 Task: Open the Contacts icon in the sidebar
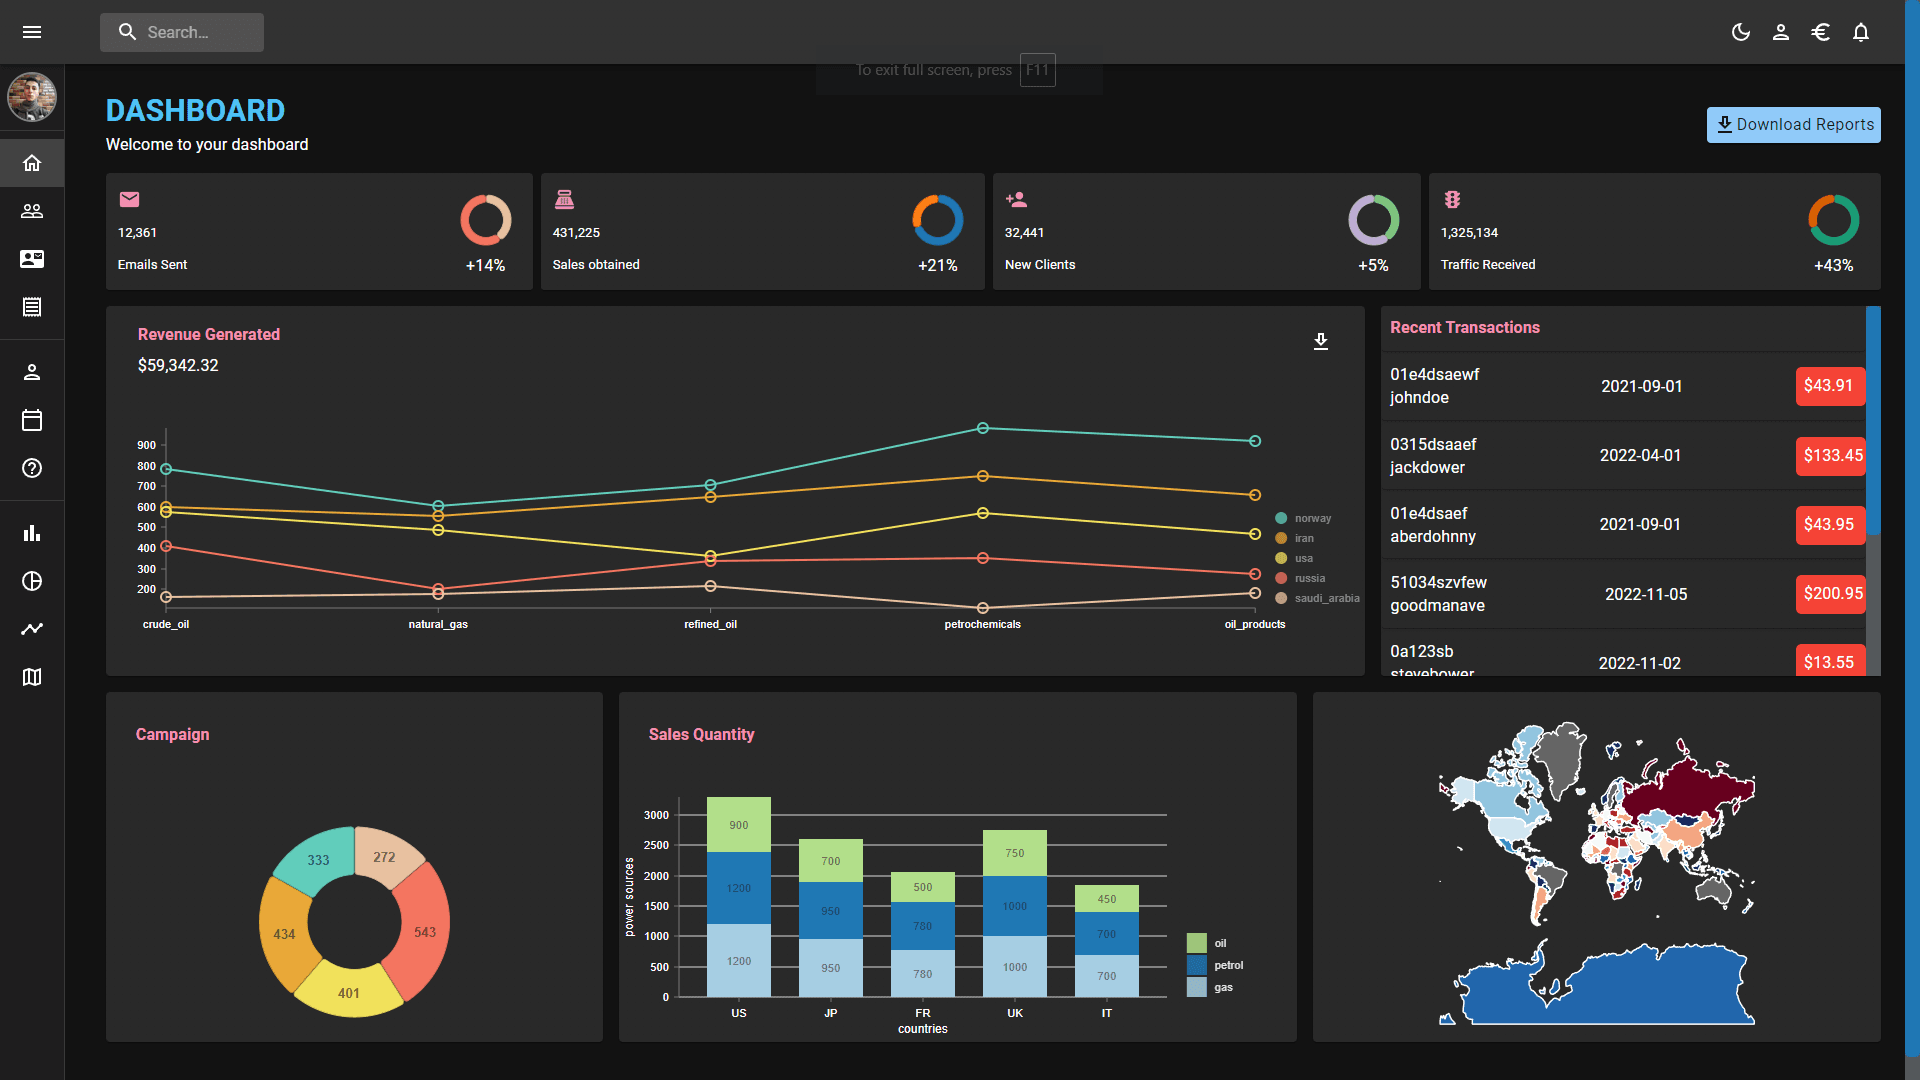[32, 259]
